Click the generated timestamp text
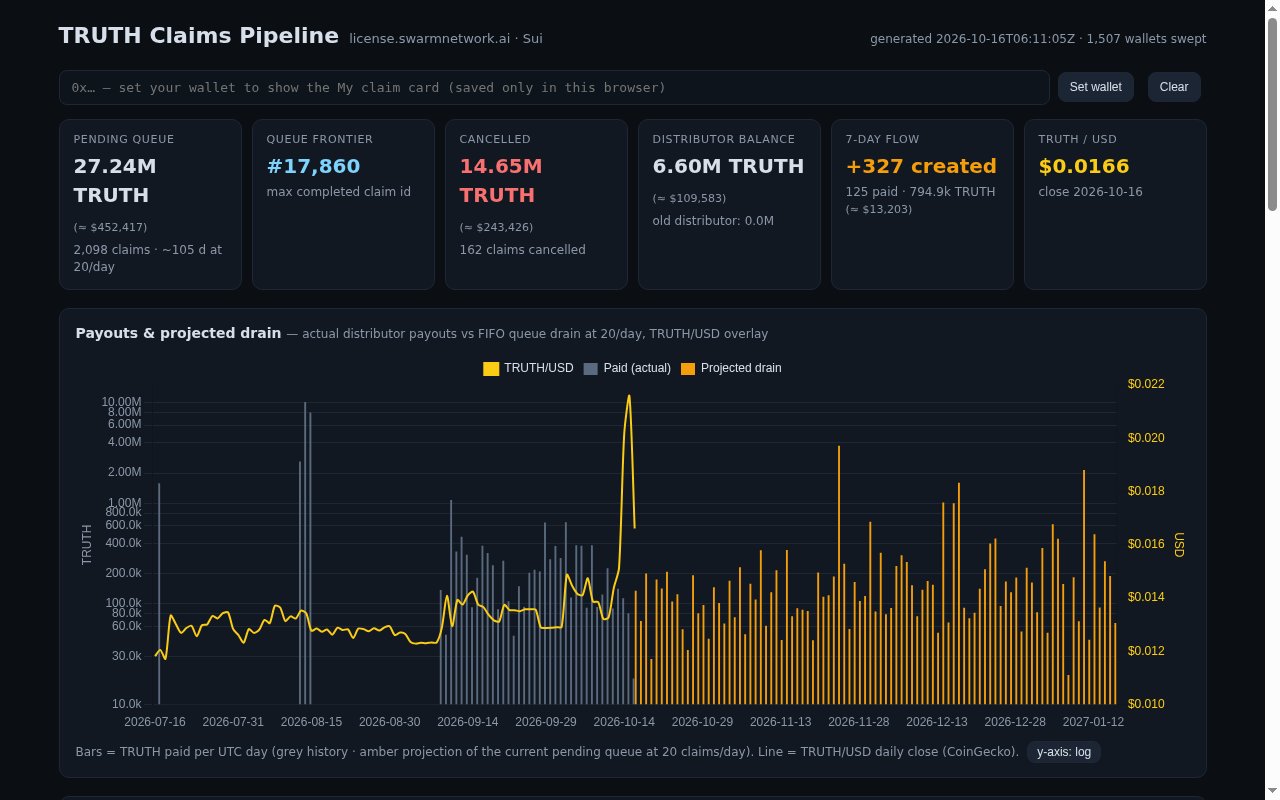The image size is (1280, 800). (1038, 39)
